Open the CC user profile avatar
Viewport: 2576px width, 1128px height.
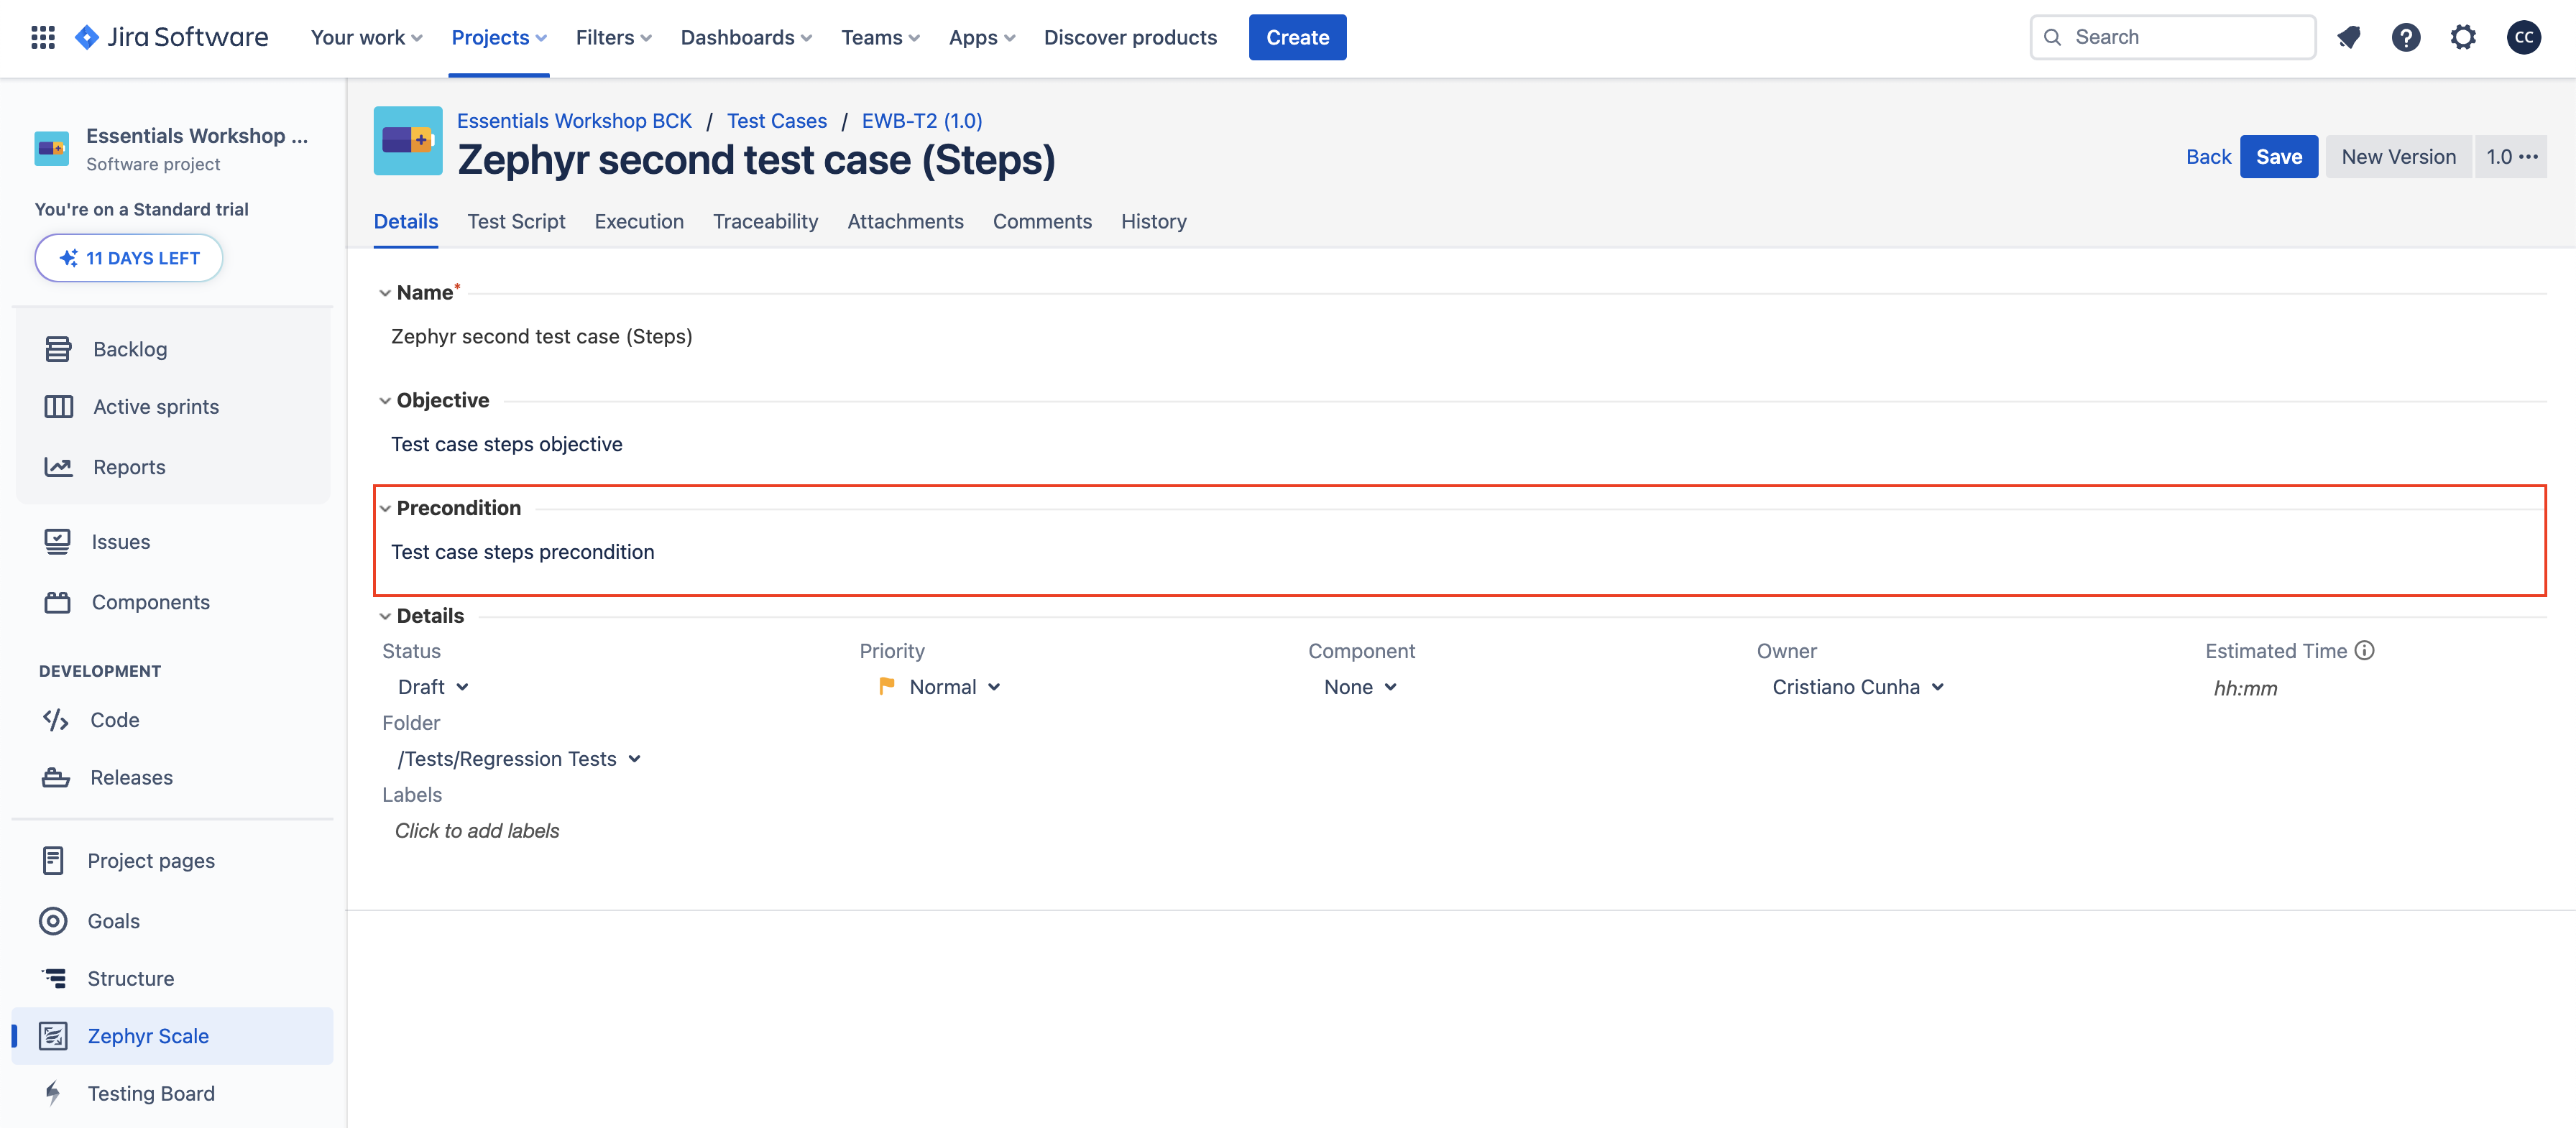[x=2524, y=37]
